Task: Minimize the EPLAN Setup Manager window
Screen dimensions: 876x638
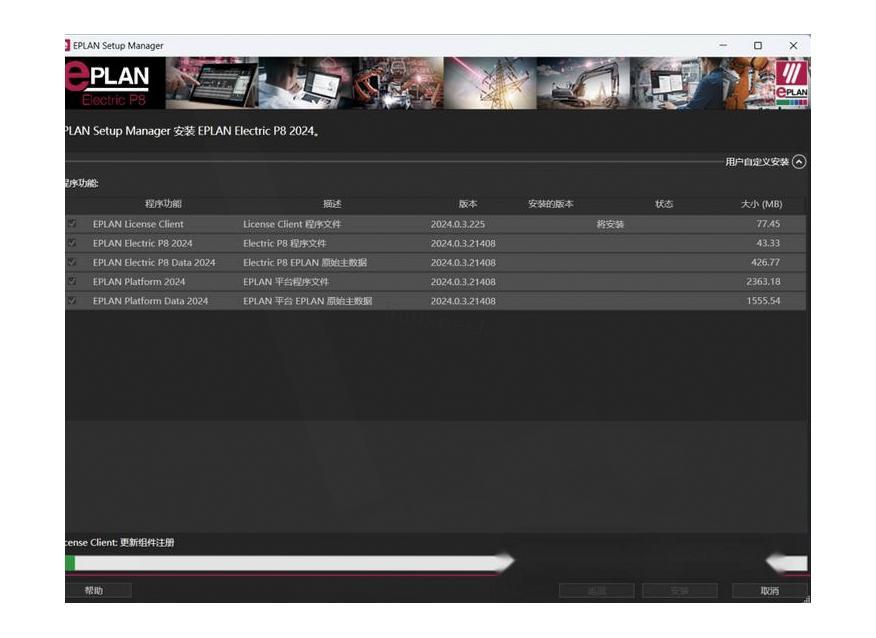Action: pyautogui.click(x=723, y=45)
